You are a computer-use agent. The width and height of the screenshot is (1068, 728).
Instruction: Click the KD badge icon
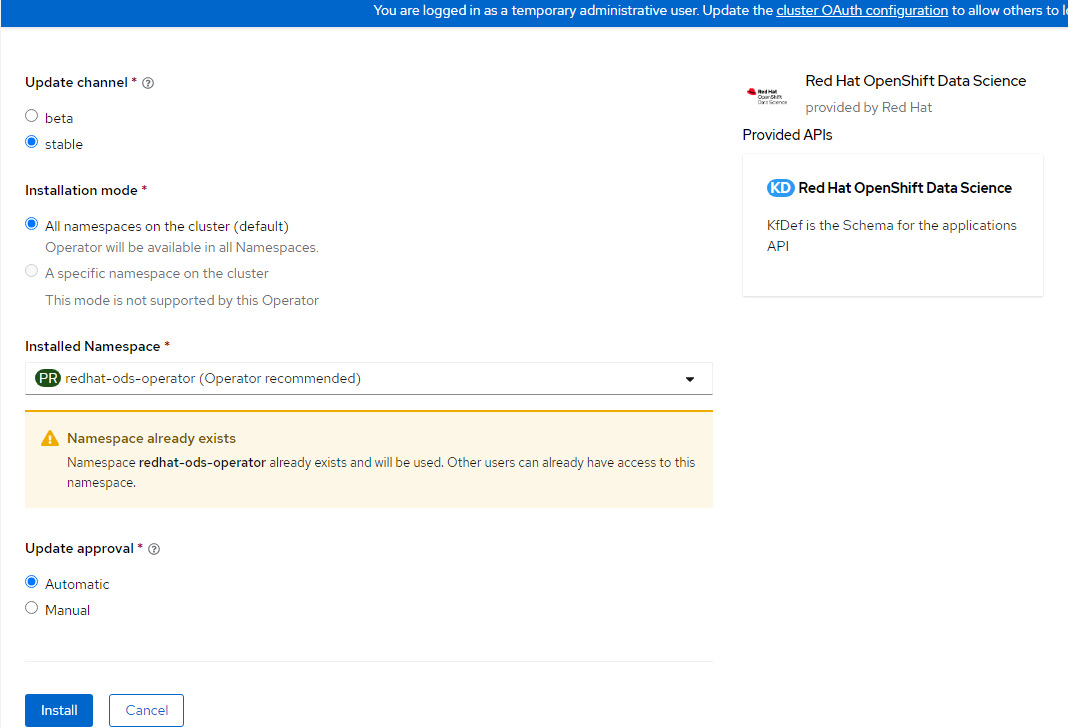tap(780, 188)
